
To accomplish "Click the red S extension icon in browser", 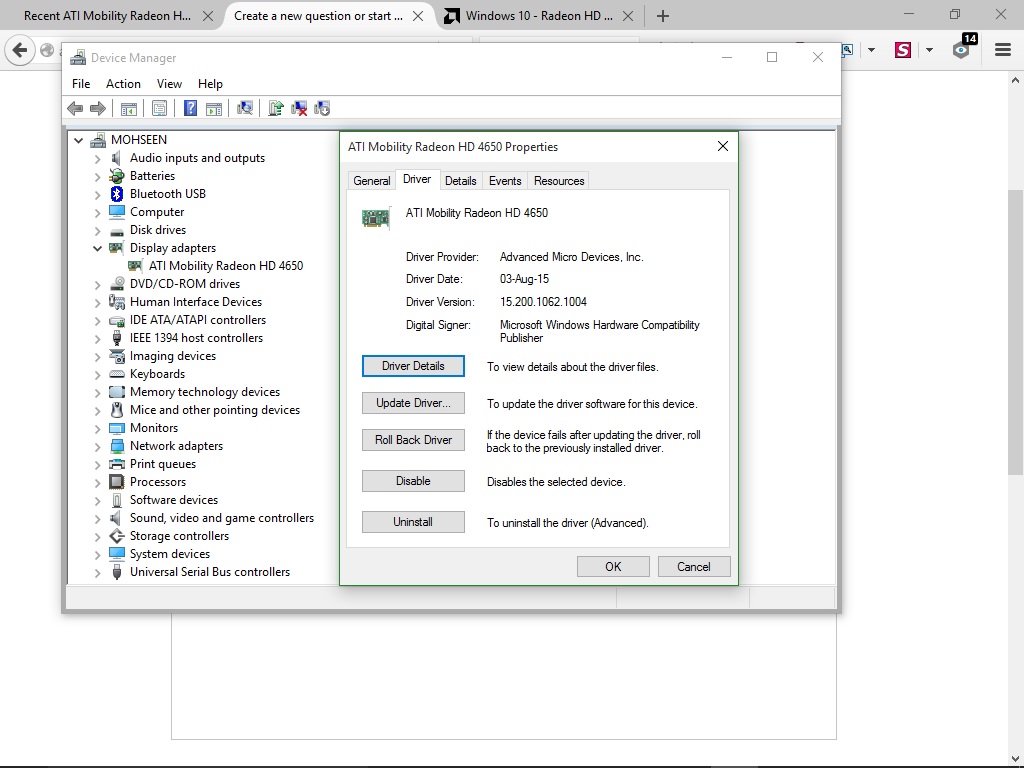I will tap(903, 50).
